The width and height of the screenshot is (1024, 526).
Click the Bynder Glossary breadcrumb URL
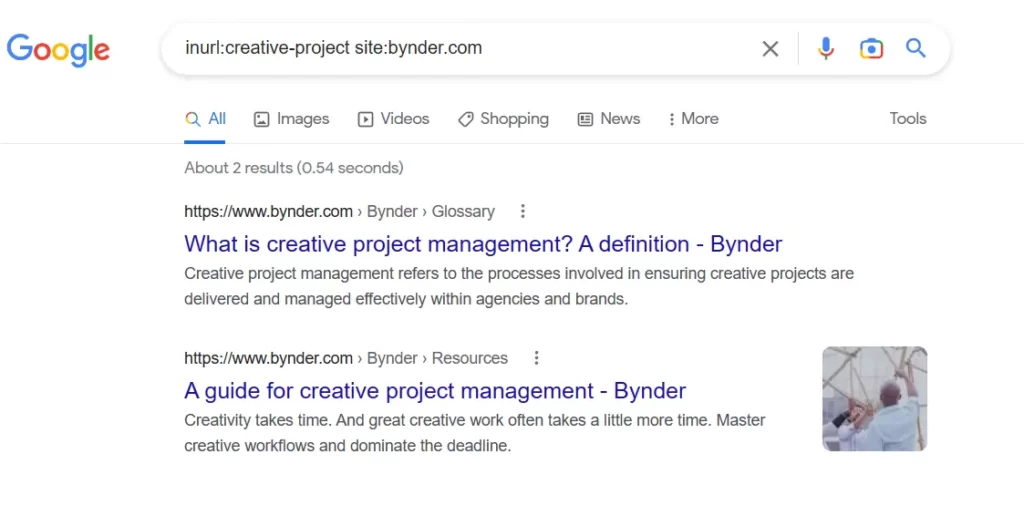coord(340,212)
